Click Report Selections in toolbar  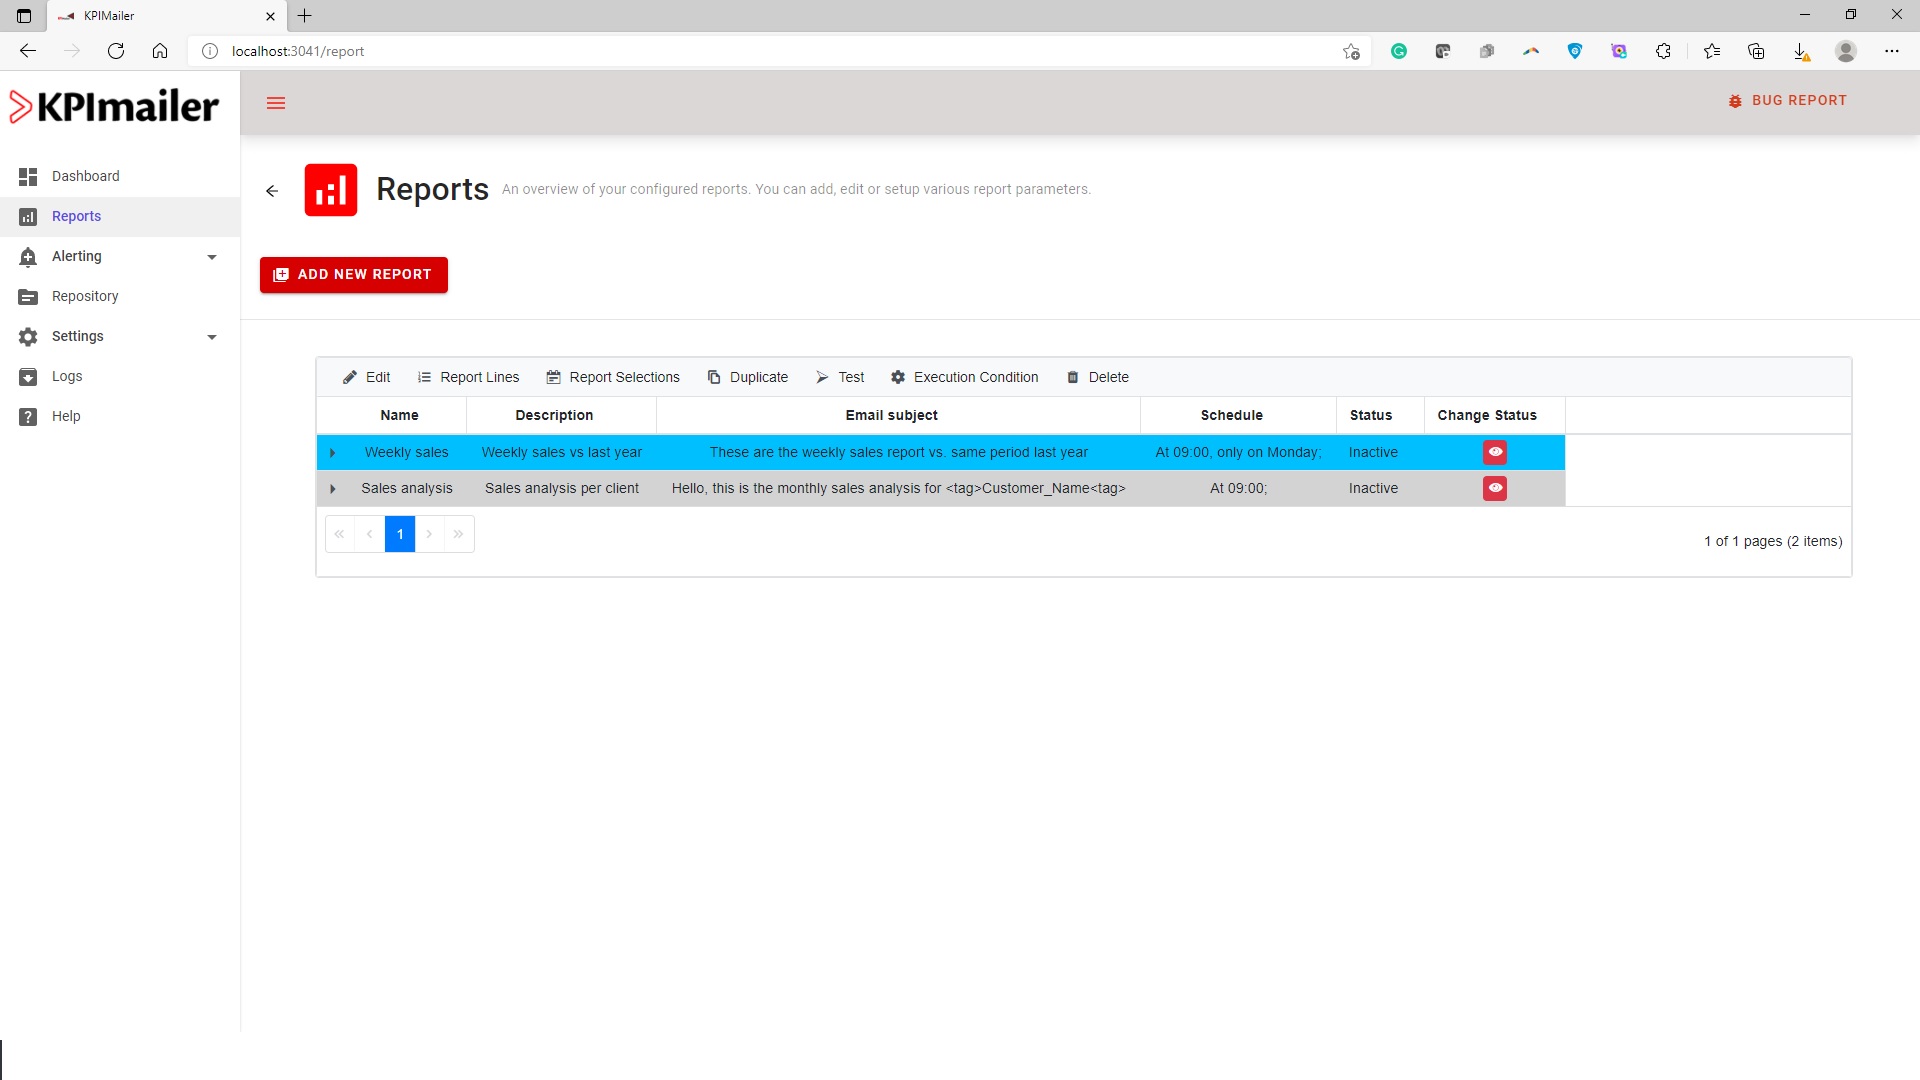(613, 377)
